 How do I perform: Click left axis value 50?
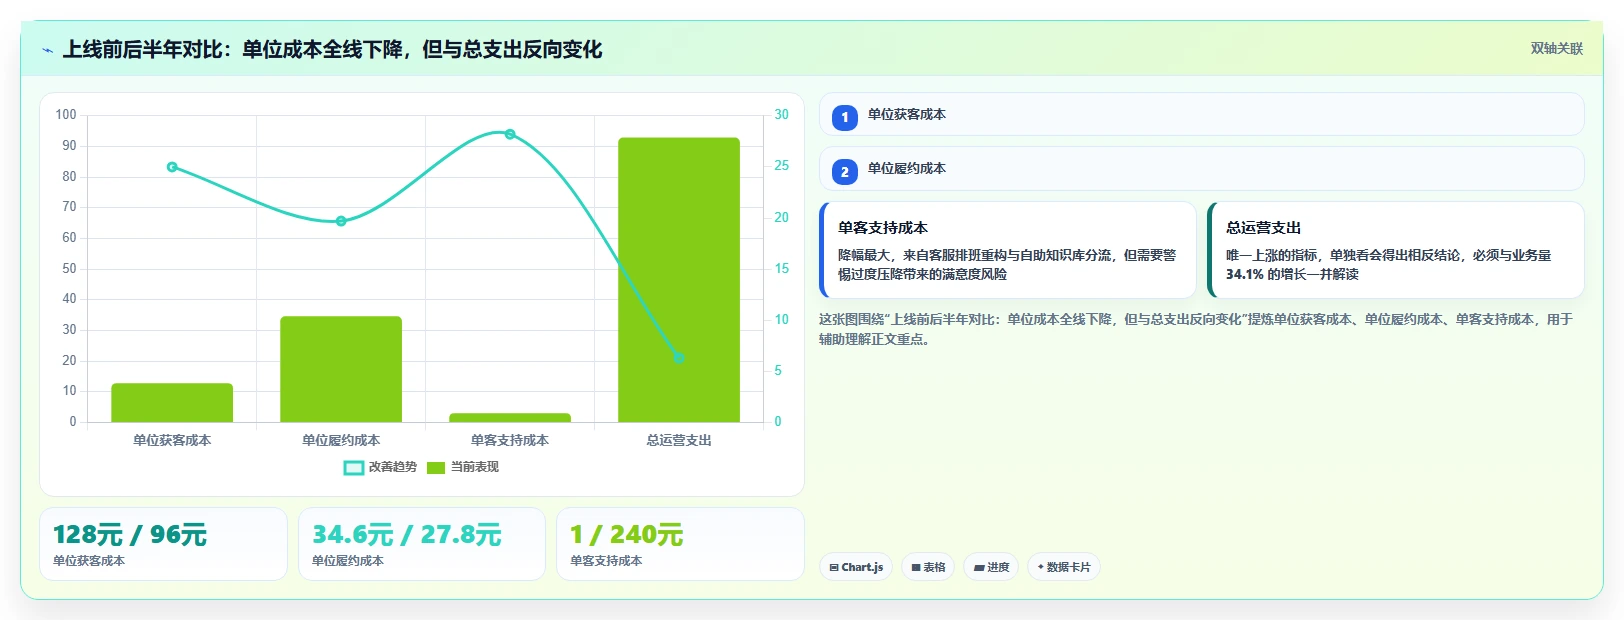69,268
